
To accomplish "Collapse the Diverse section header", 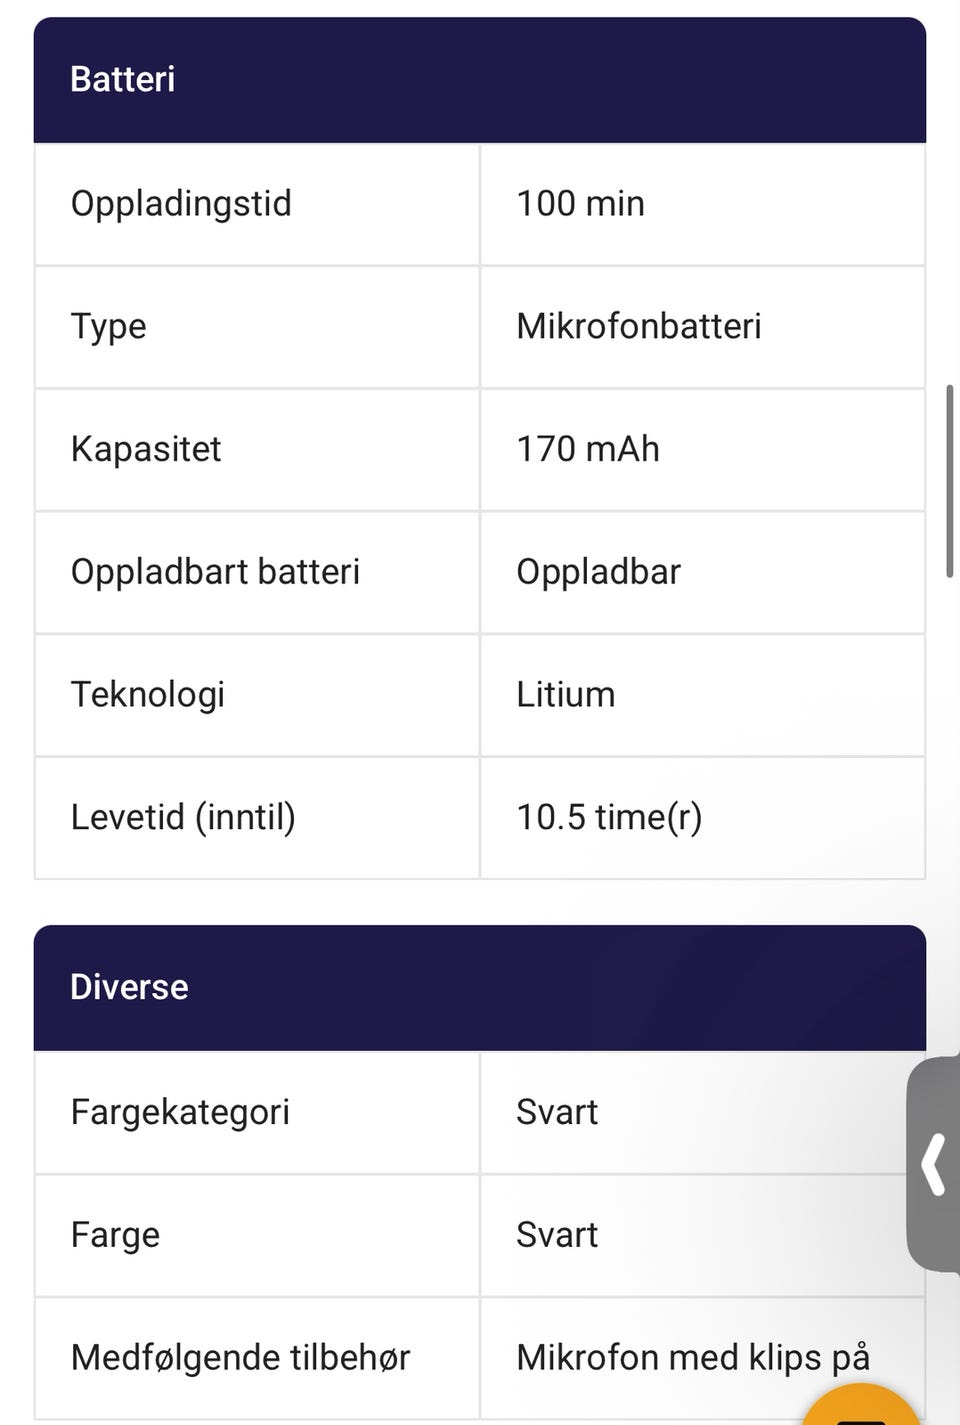I will click(x=480, y=988).
